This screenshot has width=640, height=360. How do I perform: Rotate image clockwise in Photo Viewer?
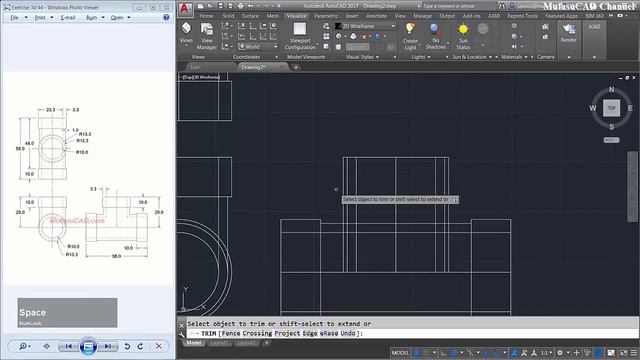(140, 346)
